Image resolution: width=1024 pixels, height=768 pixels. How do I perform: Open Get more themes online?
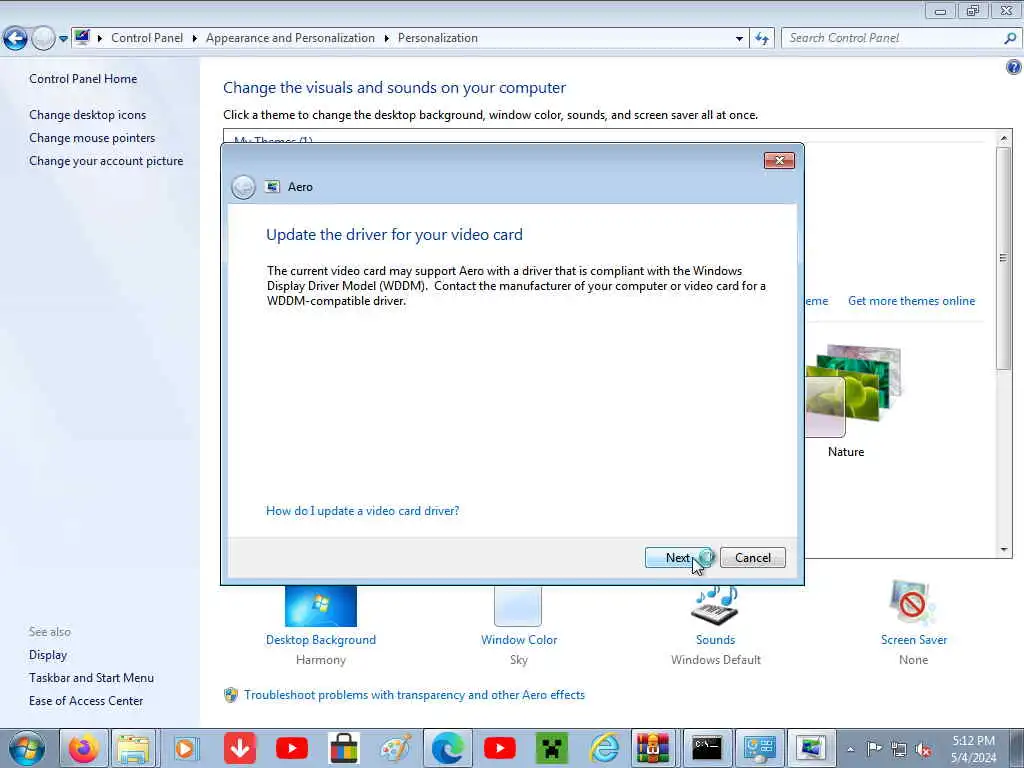pos(911,301)
